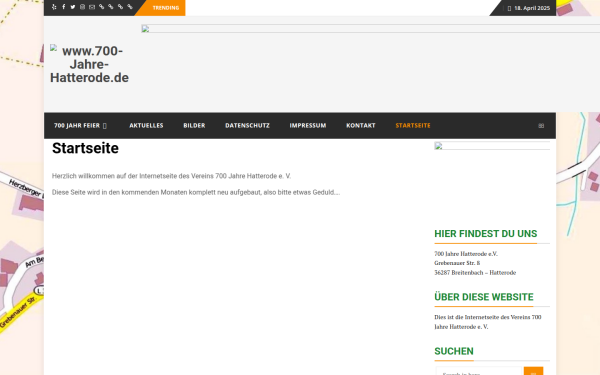Click the email envelope icon

tap(92, 7)
